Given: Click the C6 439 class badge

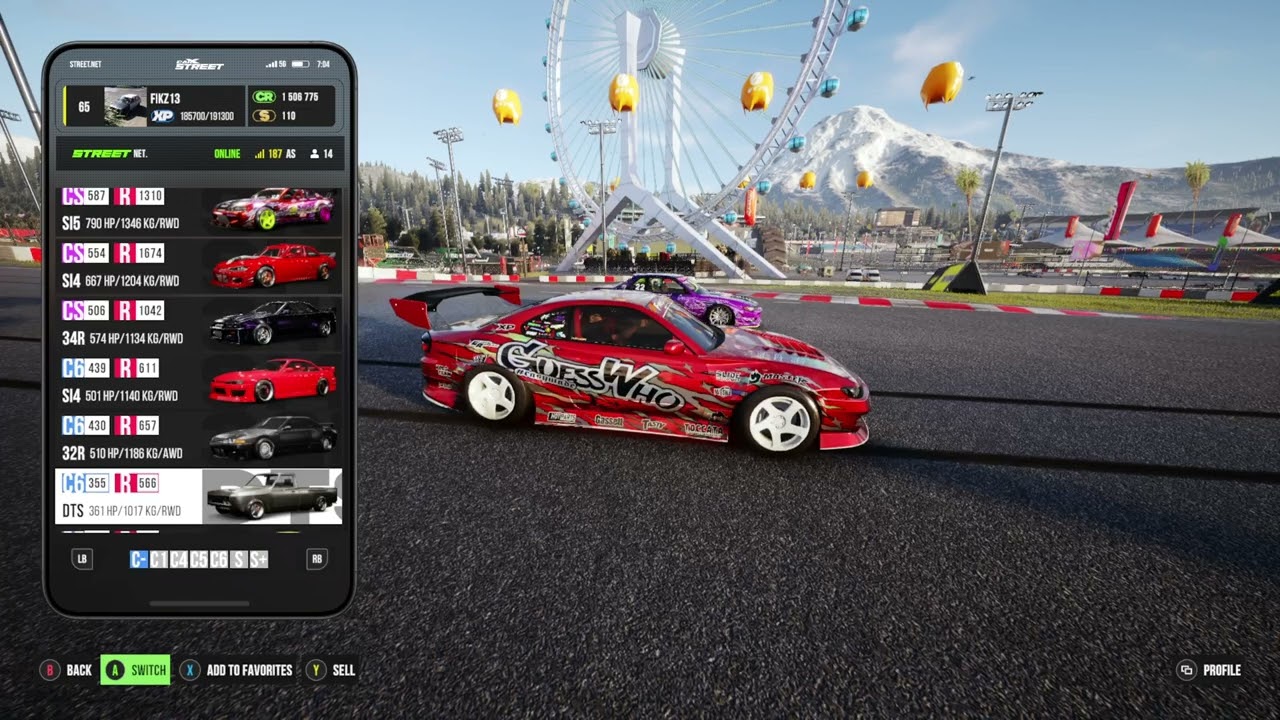Looking at the screenshot, I should pos(85,368).
